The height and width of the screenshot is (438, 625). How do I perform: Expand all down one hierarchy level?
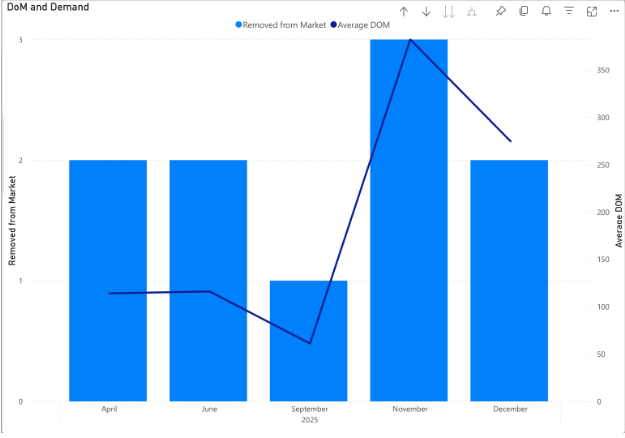471,11
